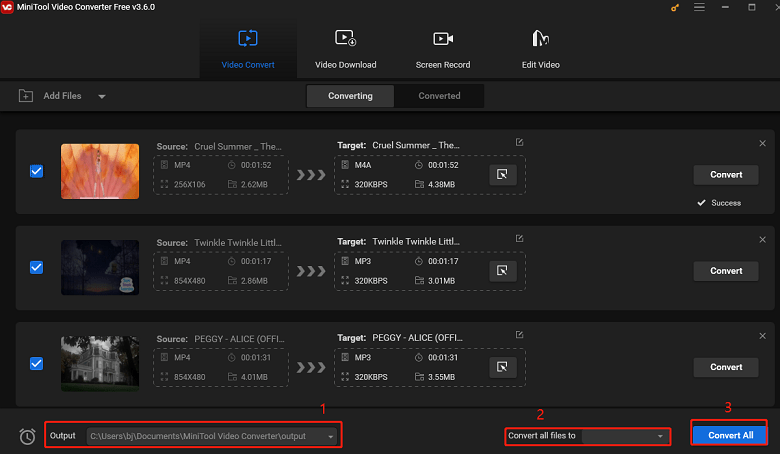
Task: Click the key registration icon in title bar
Action: (x=675, y=7)
